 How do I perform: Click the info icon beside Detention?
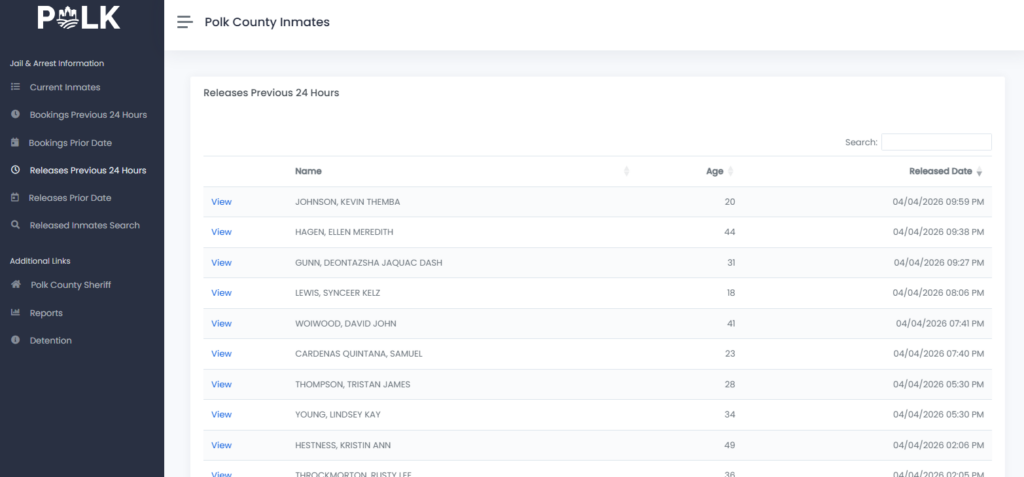pos(15,341)
